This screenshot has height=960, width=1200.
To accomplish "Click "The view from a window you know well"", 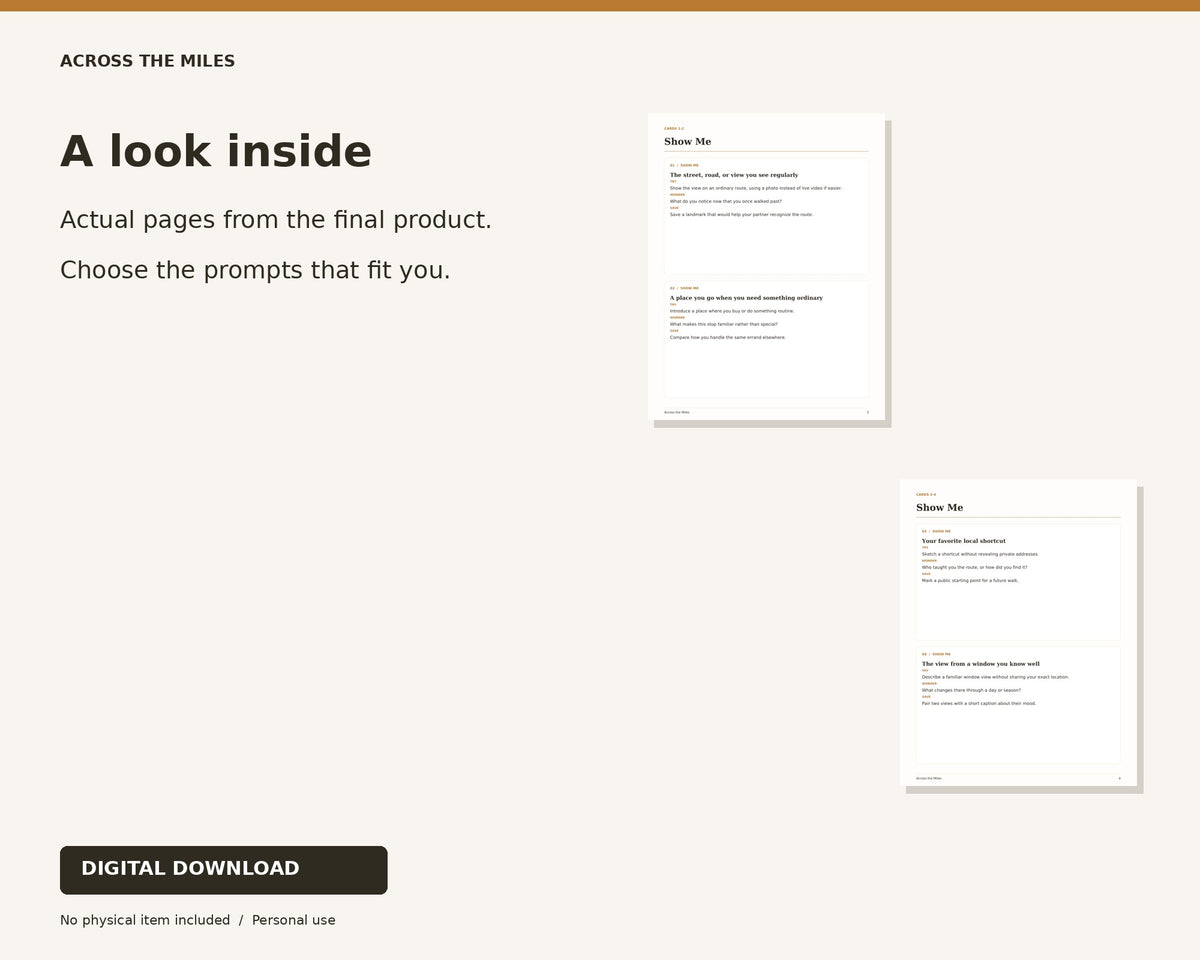I will 981,664.
